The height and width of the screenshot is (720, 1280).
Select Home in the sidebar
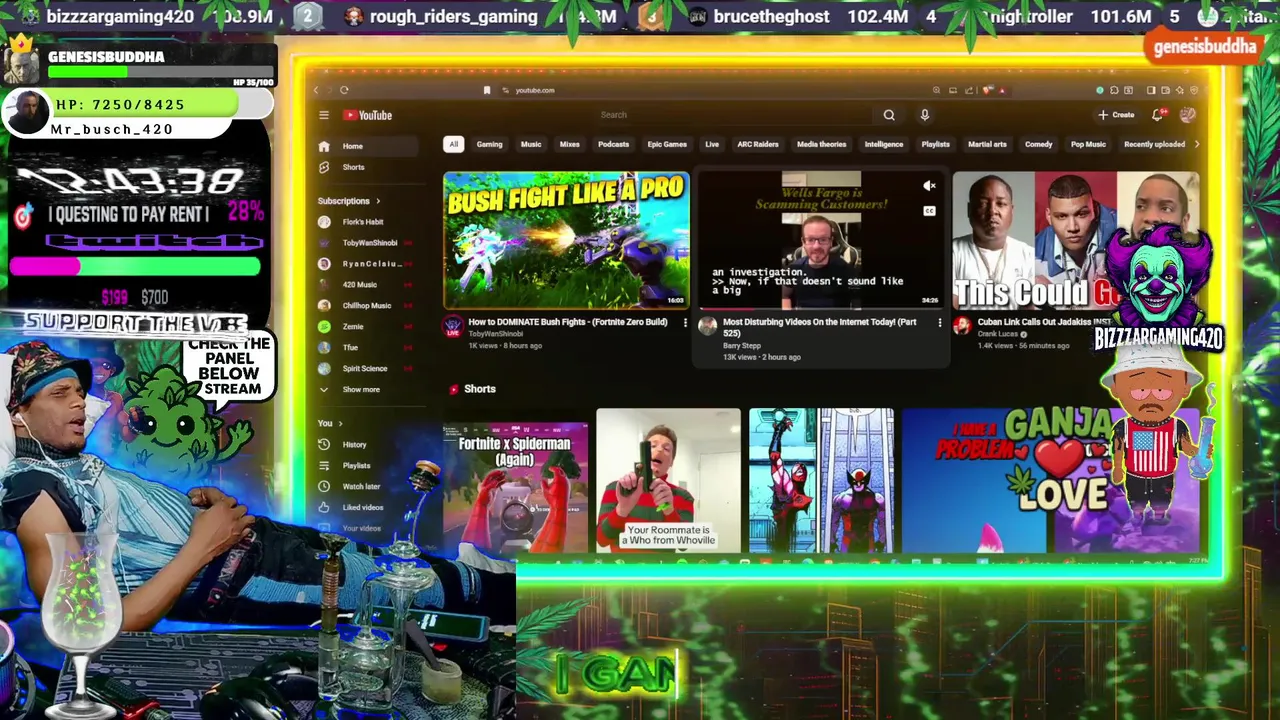tap(365, 146)
